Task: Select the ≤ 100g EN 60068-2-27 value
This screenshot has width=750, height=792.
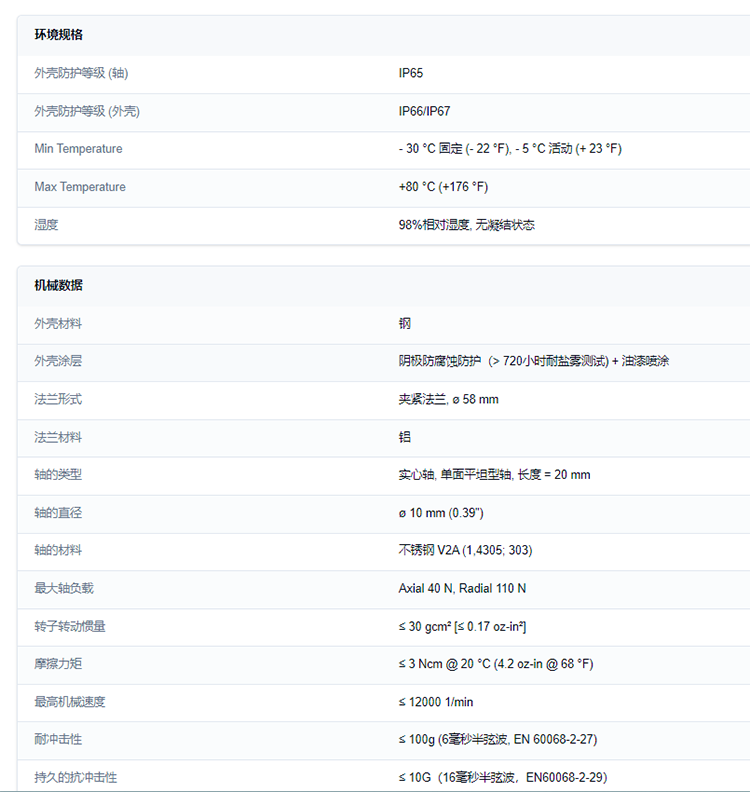Action: click(x=498, y=739)
